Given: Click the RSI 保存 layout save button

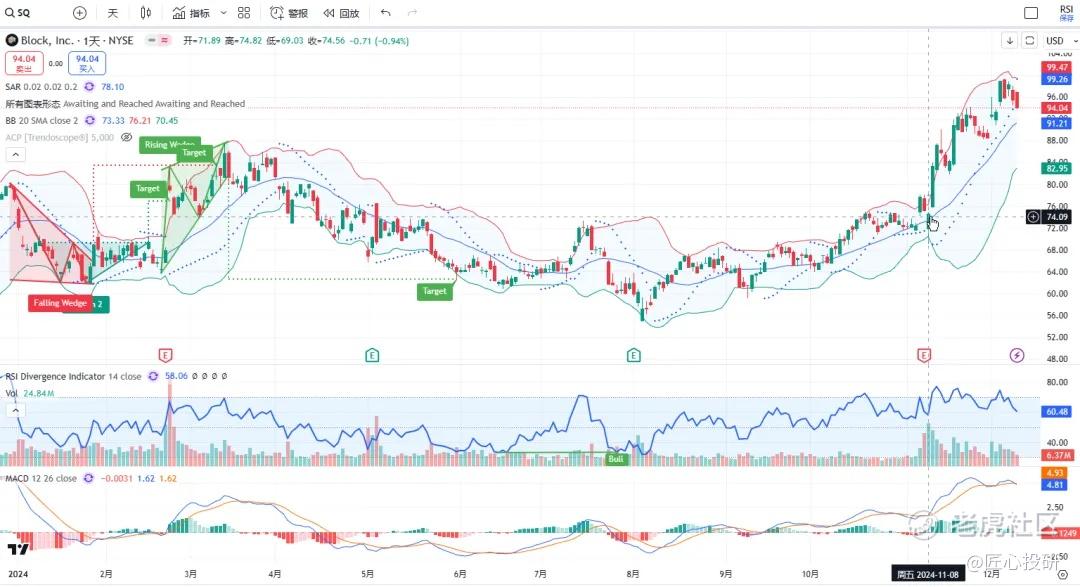Looking at the screenshot, I should tap(1066, 13).
